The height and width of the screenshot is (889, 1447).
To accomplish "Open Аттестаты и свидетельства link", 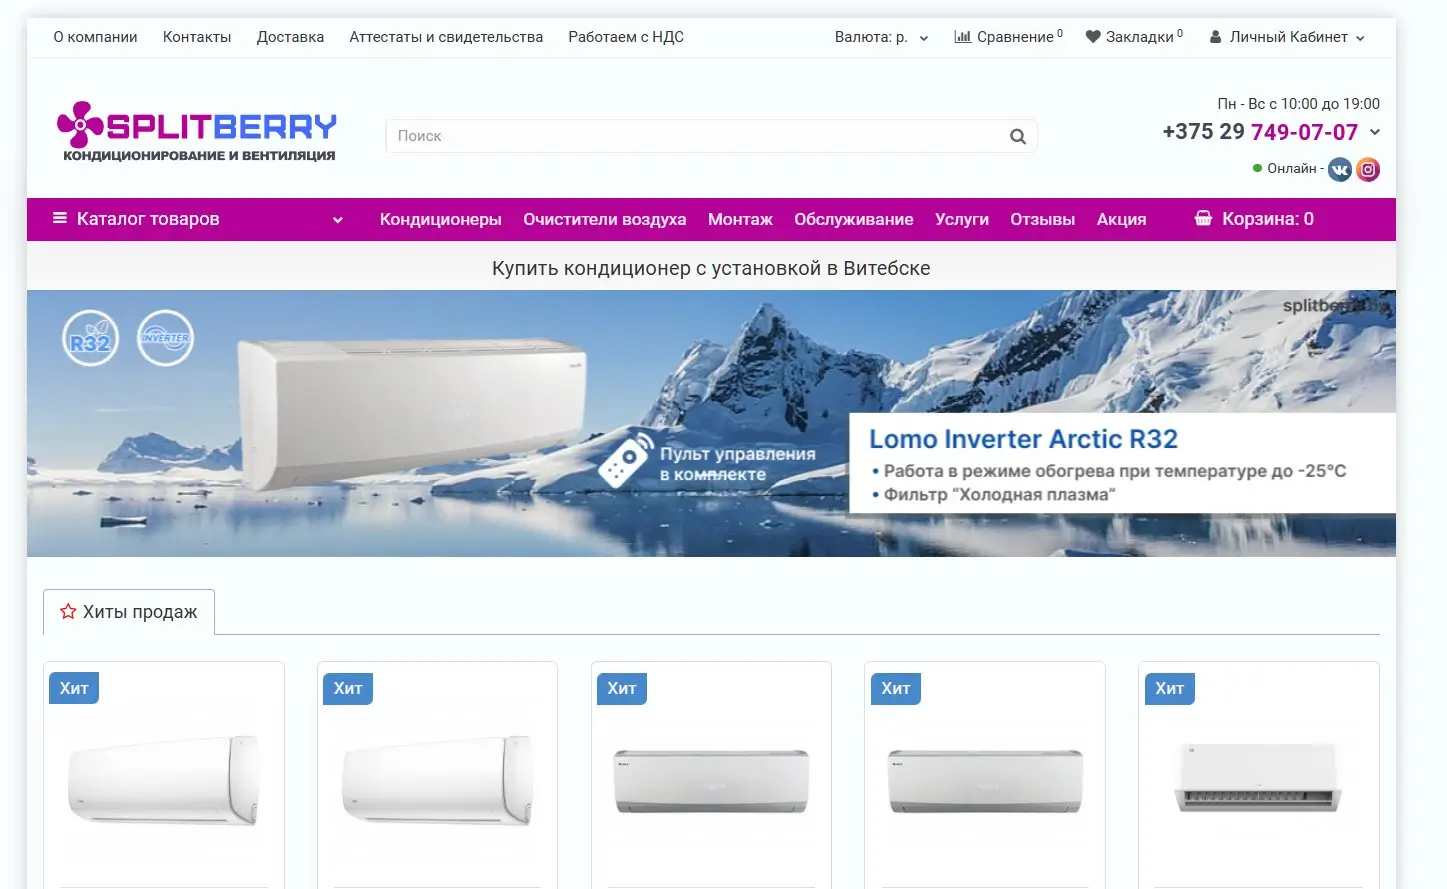I will [x=446, y=37].
